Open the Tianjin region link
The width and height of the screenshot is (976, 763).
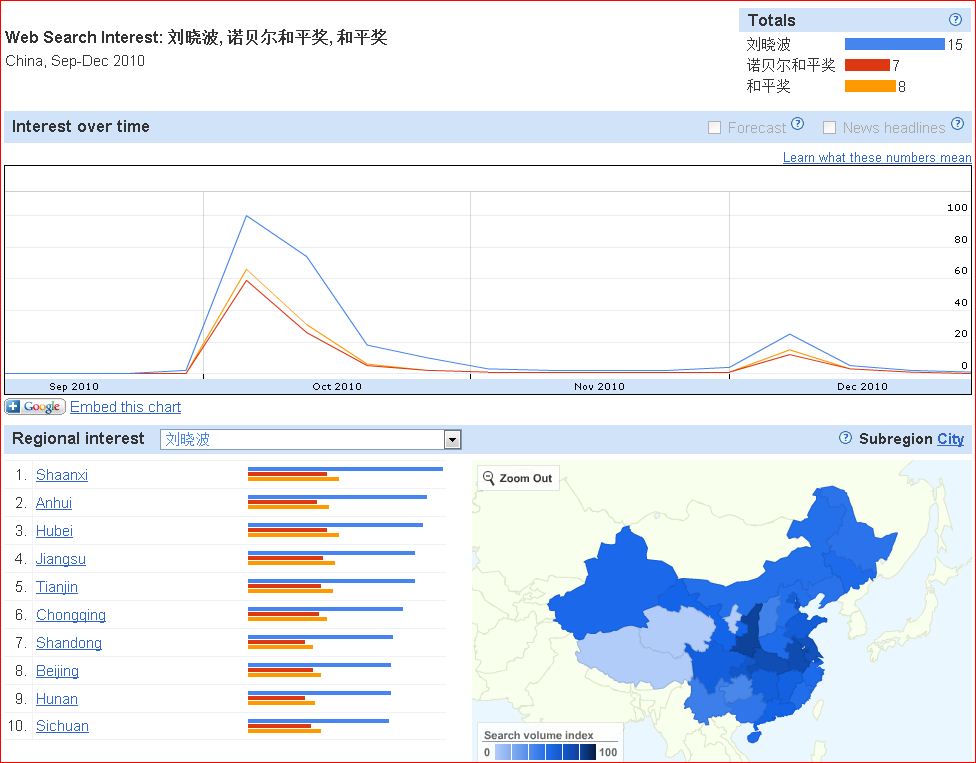[57, 587]
